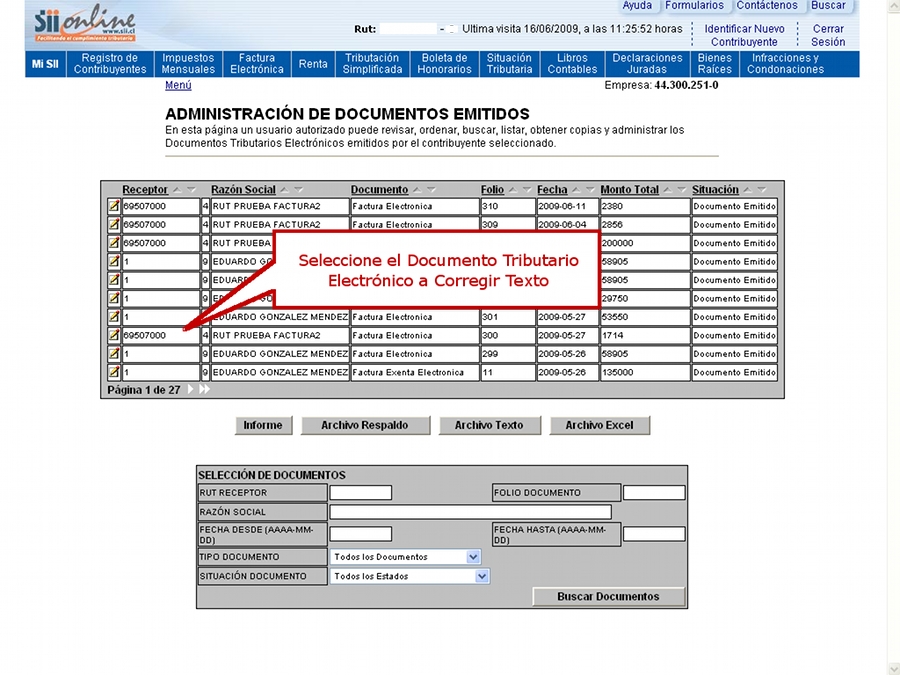Image resolution: width=900 pixels, height=675 pixels.
Task: Sort Situación column ascending arrow
Action: click(747, 189)
